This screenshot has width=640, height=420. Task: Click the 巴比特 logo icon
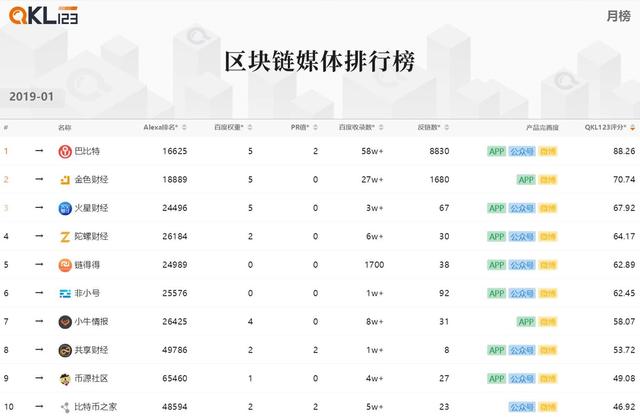click(x=65, y=151)
